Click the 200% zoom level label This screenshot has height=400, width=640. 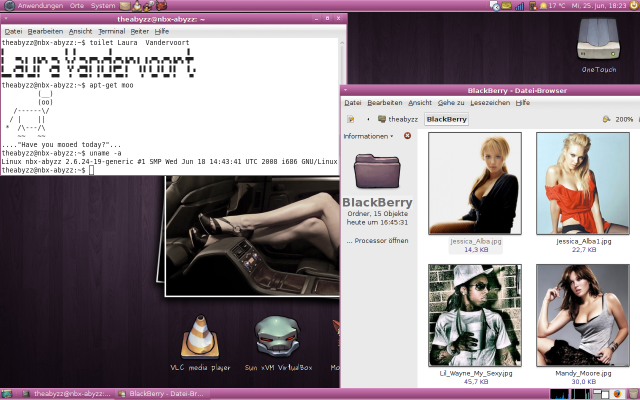coord(624,120)
